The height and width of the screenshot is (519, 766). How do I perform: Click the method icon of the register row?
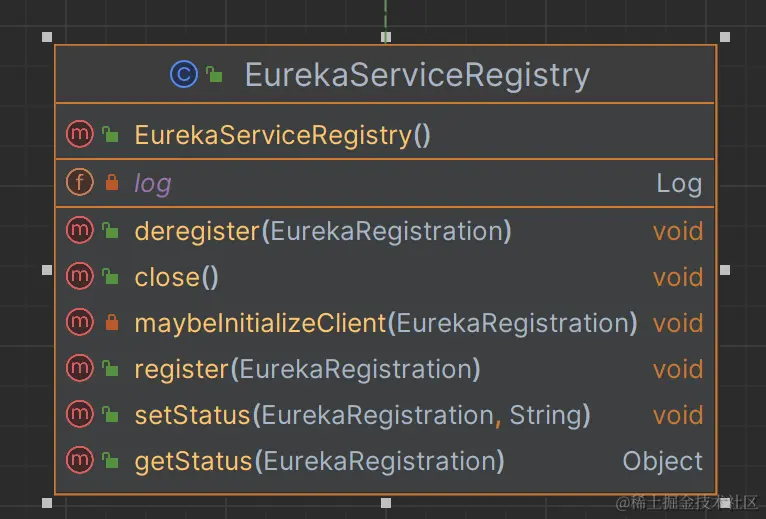[x=80, y=368]
